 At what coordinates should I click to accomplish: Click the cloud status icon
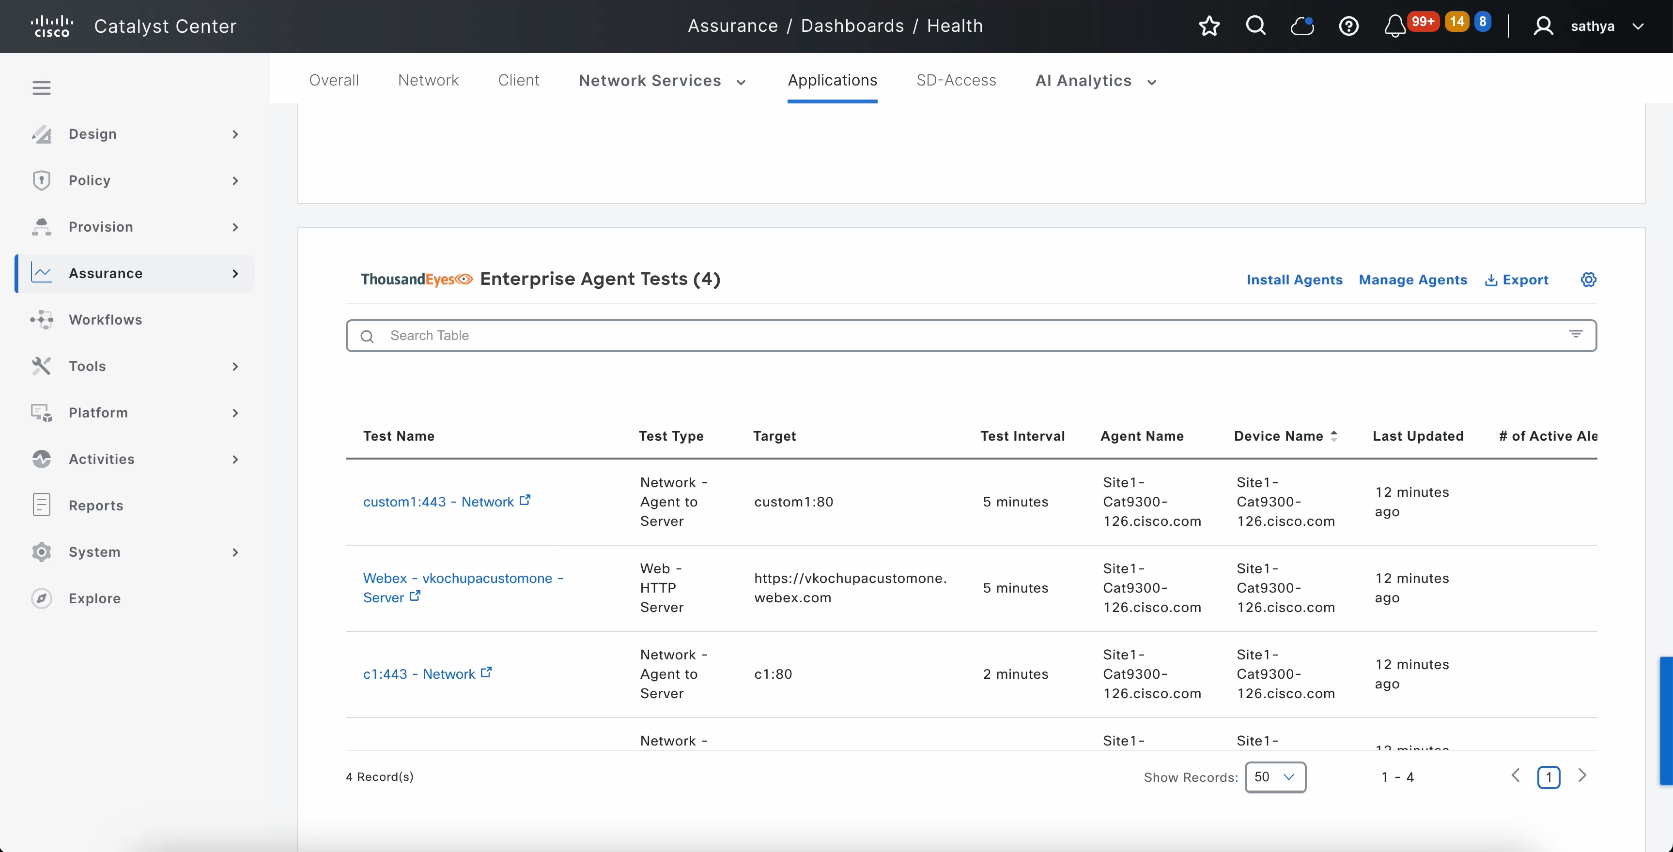(x=1302, y=26)
